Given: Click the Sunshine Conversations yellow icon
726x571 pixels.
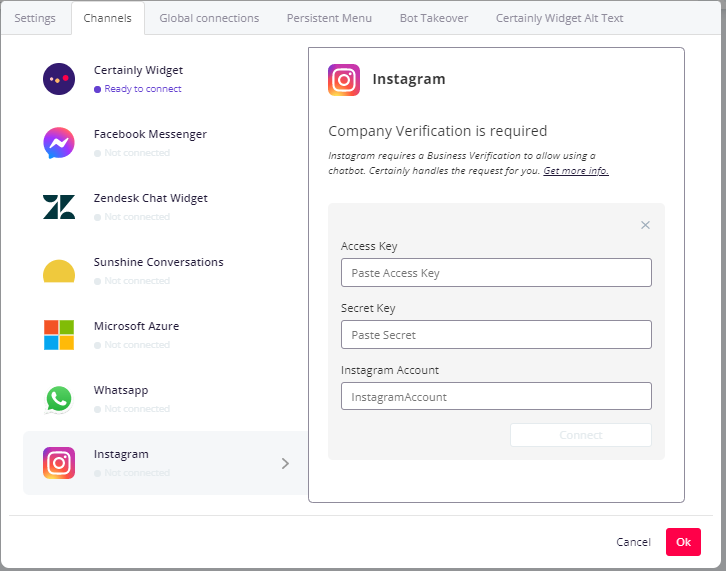Looking at the screenshot, I should point(59,271).
